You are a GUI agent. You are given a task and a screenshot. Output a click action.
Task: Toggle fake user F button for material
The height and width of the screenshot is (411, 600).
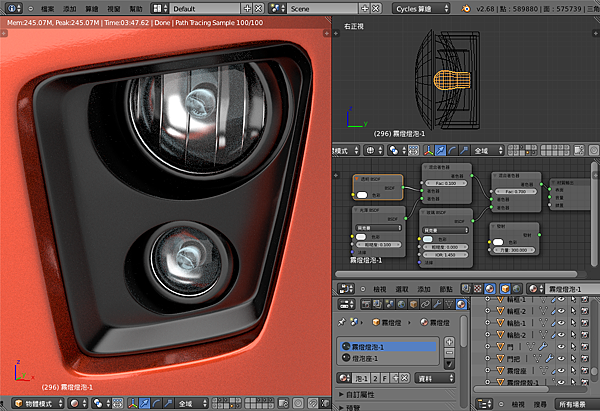point(385,378)
